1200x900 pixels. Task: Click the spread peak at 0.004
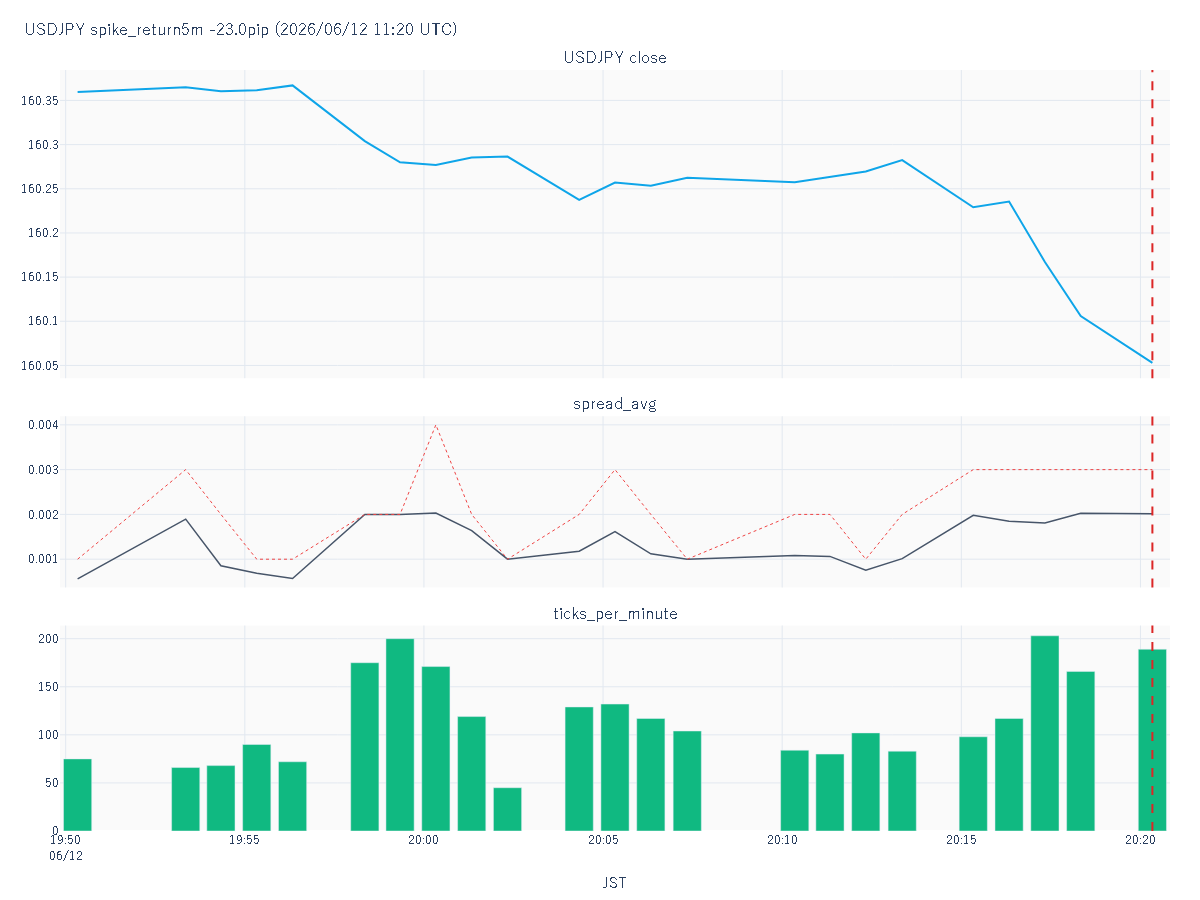pos(436,425)
